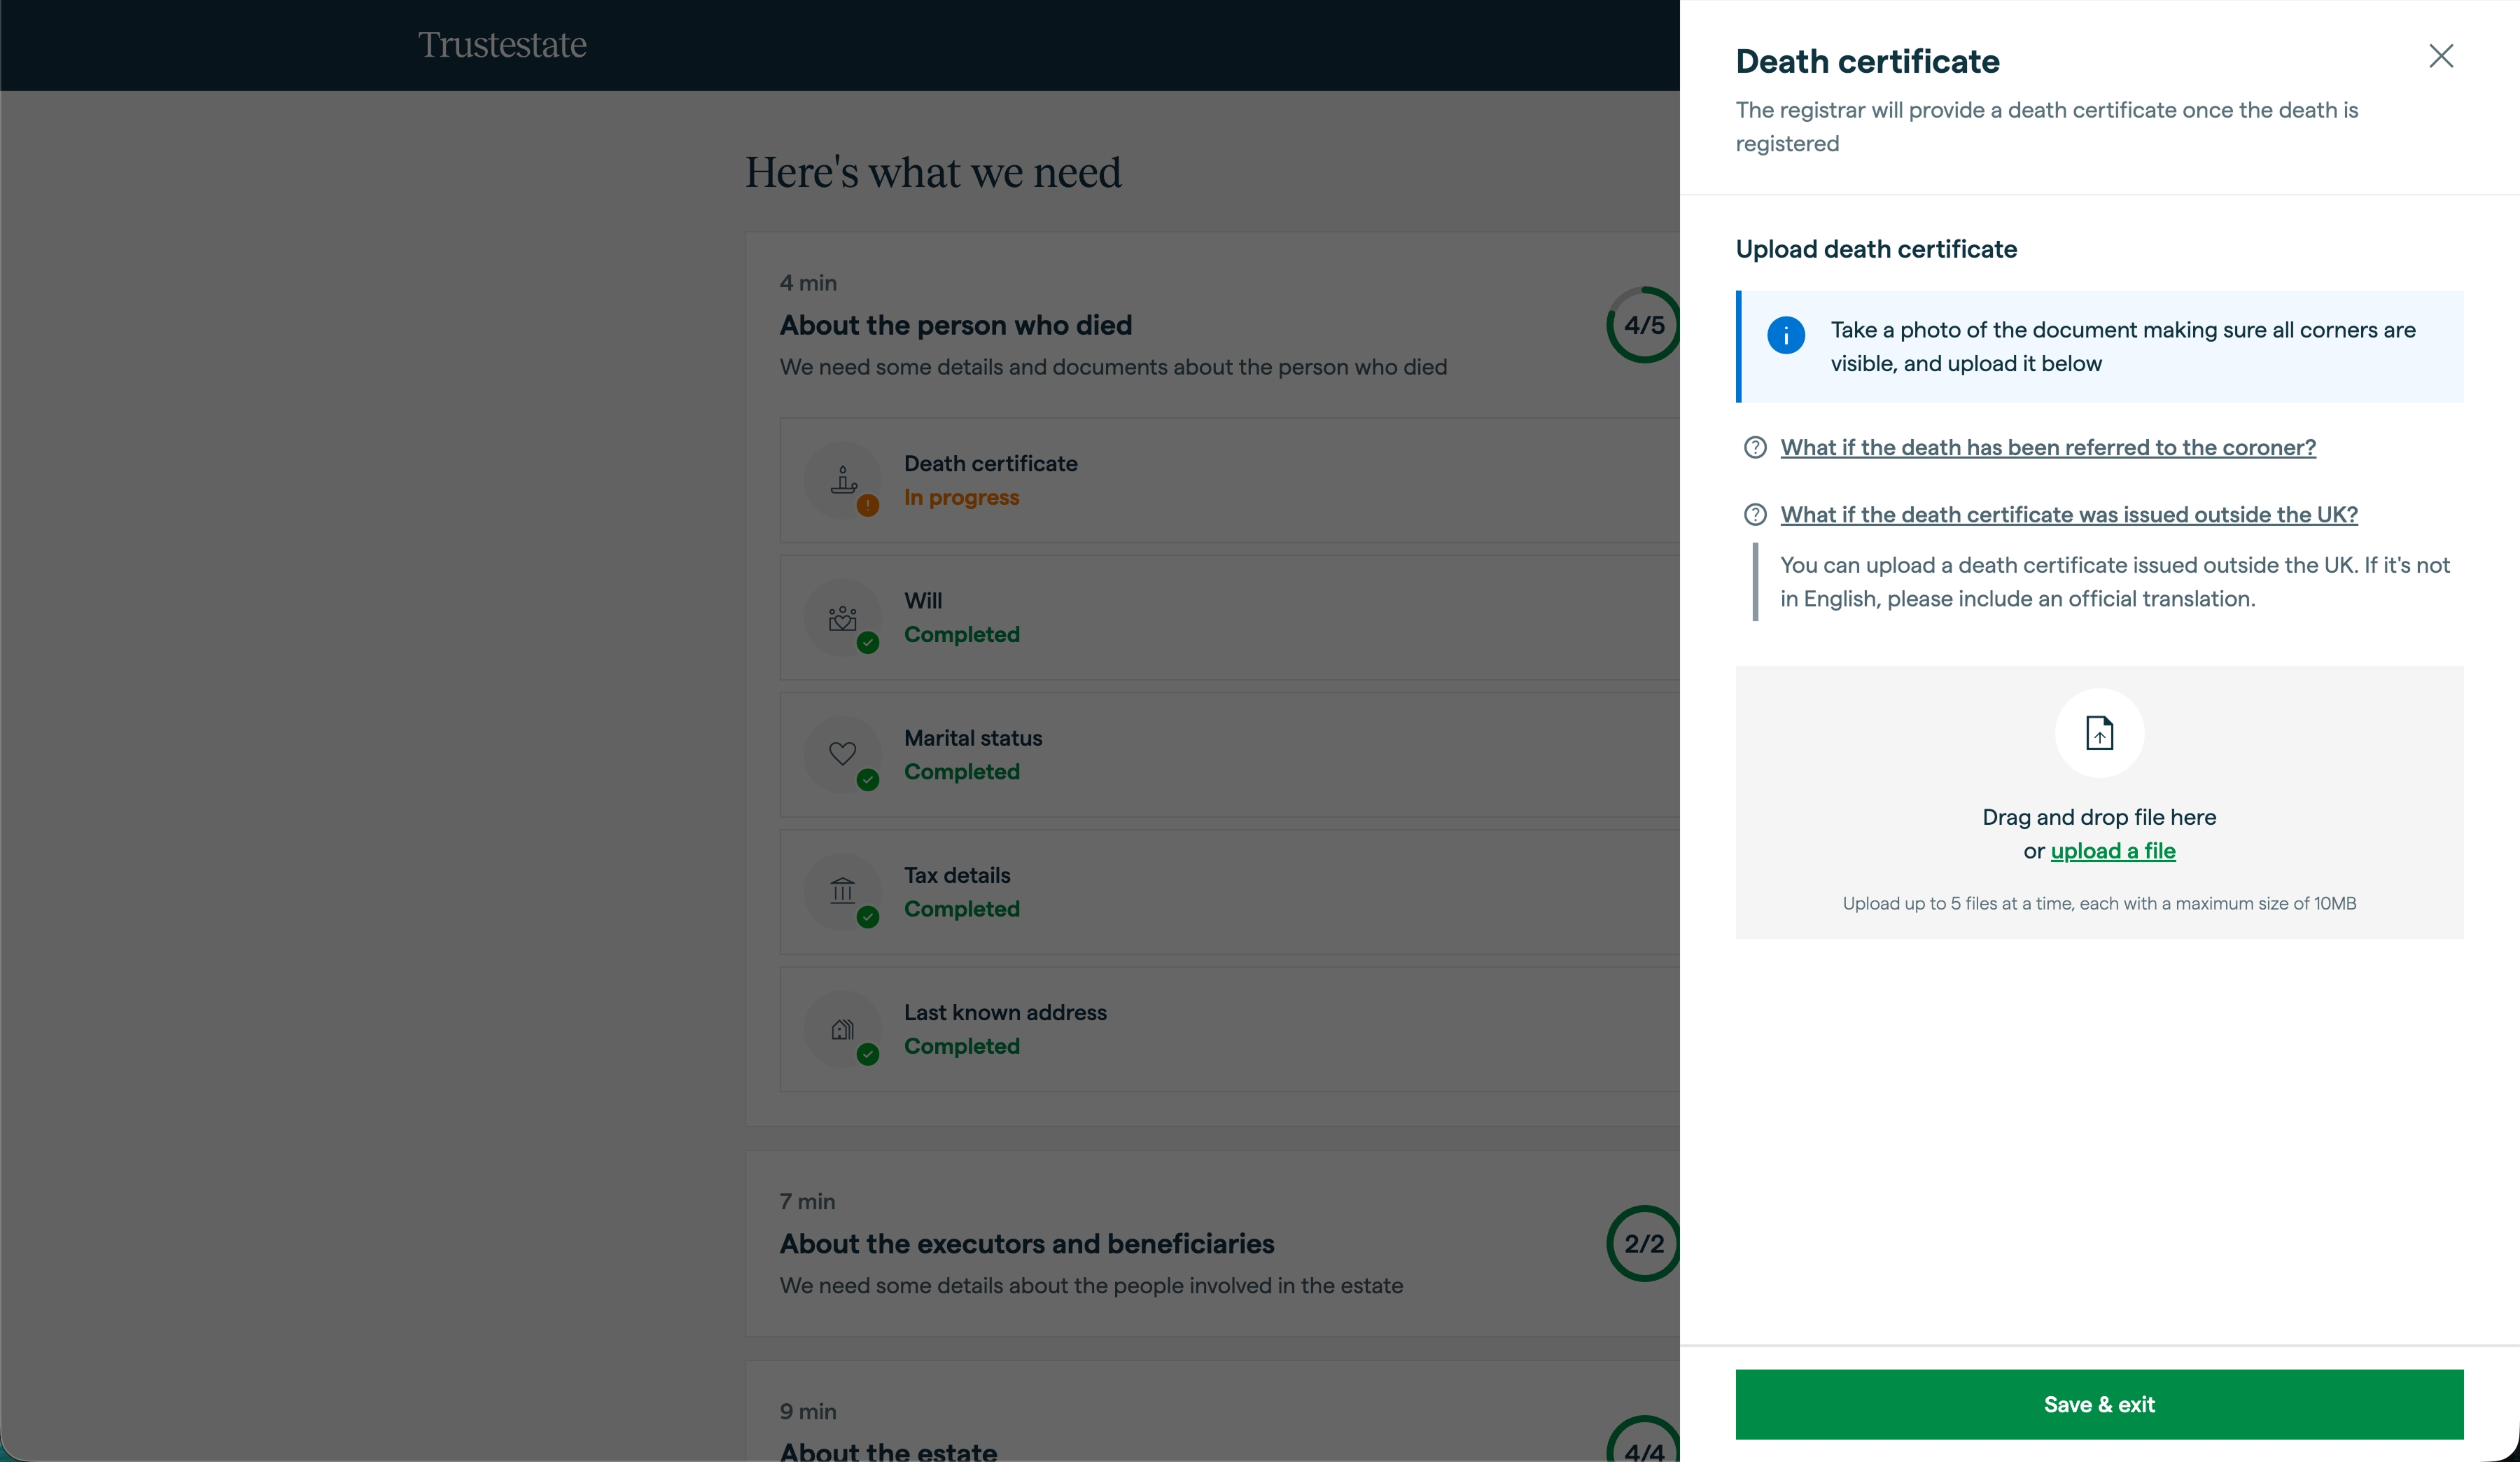Collapse the issued outside the UK question
The width and height of the screenshot is (2520, 1462).
[x=2069, y=514]
